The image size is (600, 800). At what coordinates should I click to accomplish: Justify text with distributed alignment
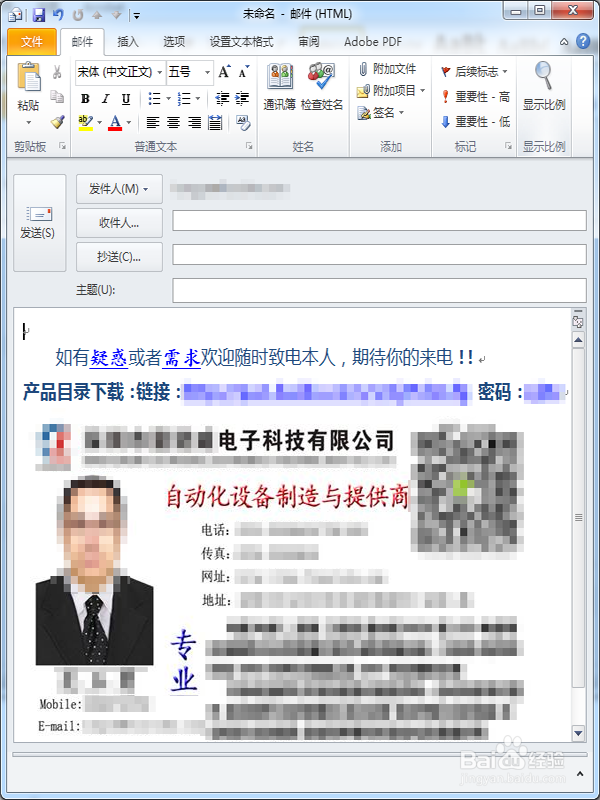click(215, 122)
